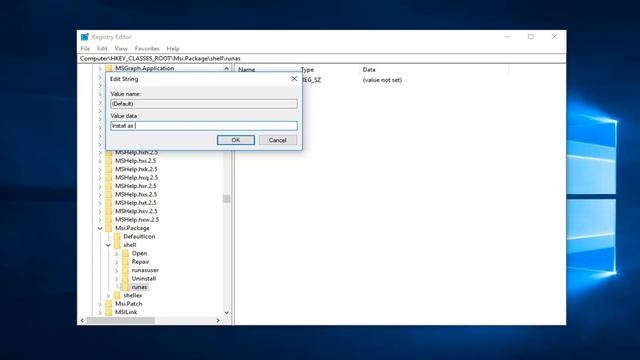The height and width of the screenshot is (360, 640).
Task: Expand the Open subkey arrow
Action: [x=117, y=253]
